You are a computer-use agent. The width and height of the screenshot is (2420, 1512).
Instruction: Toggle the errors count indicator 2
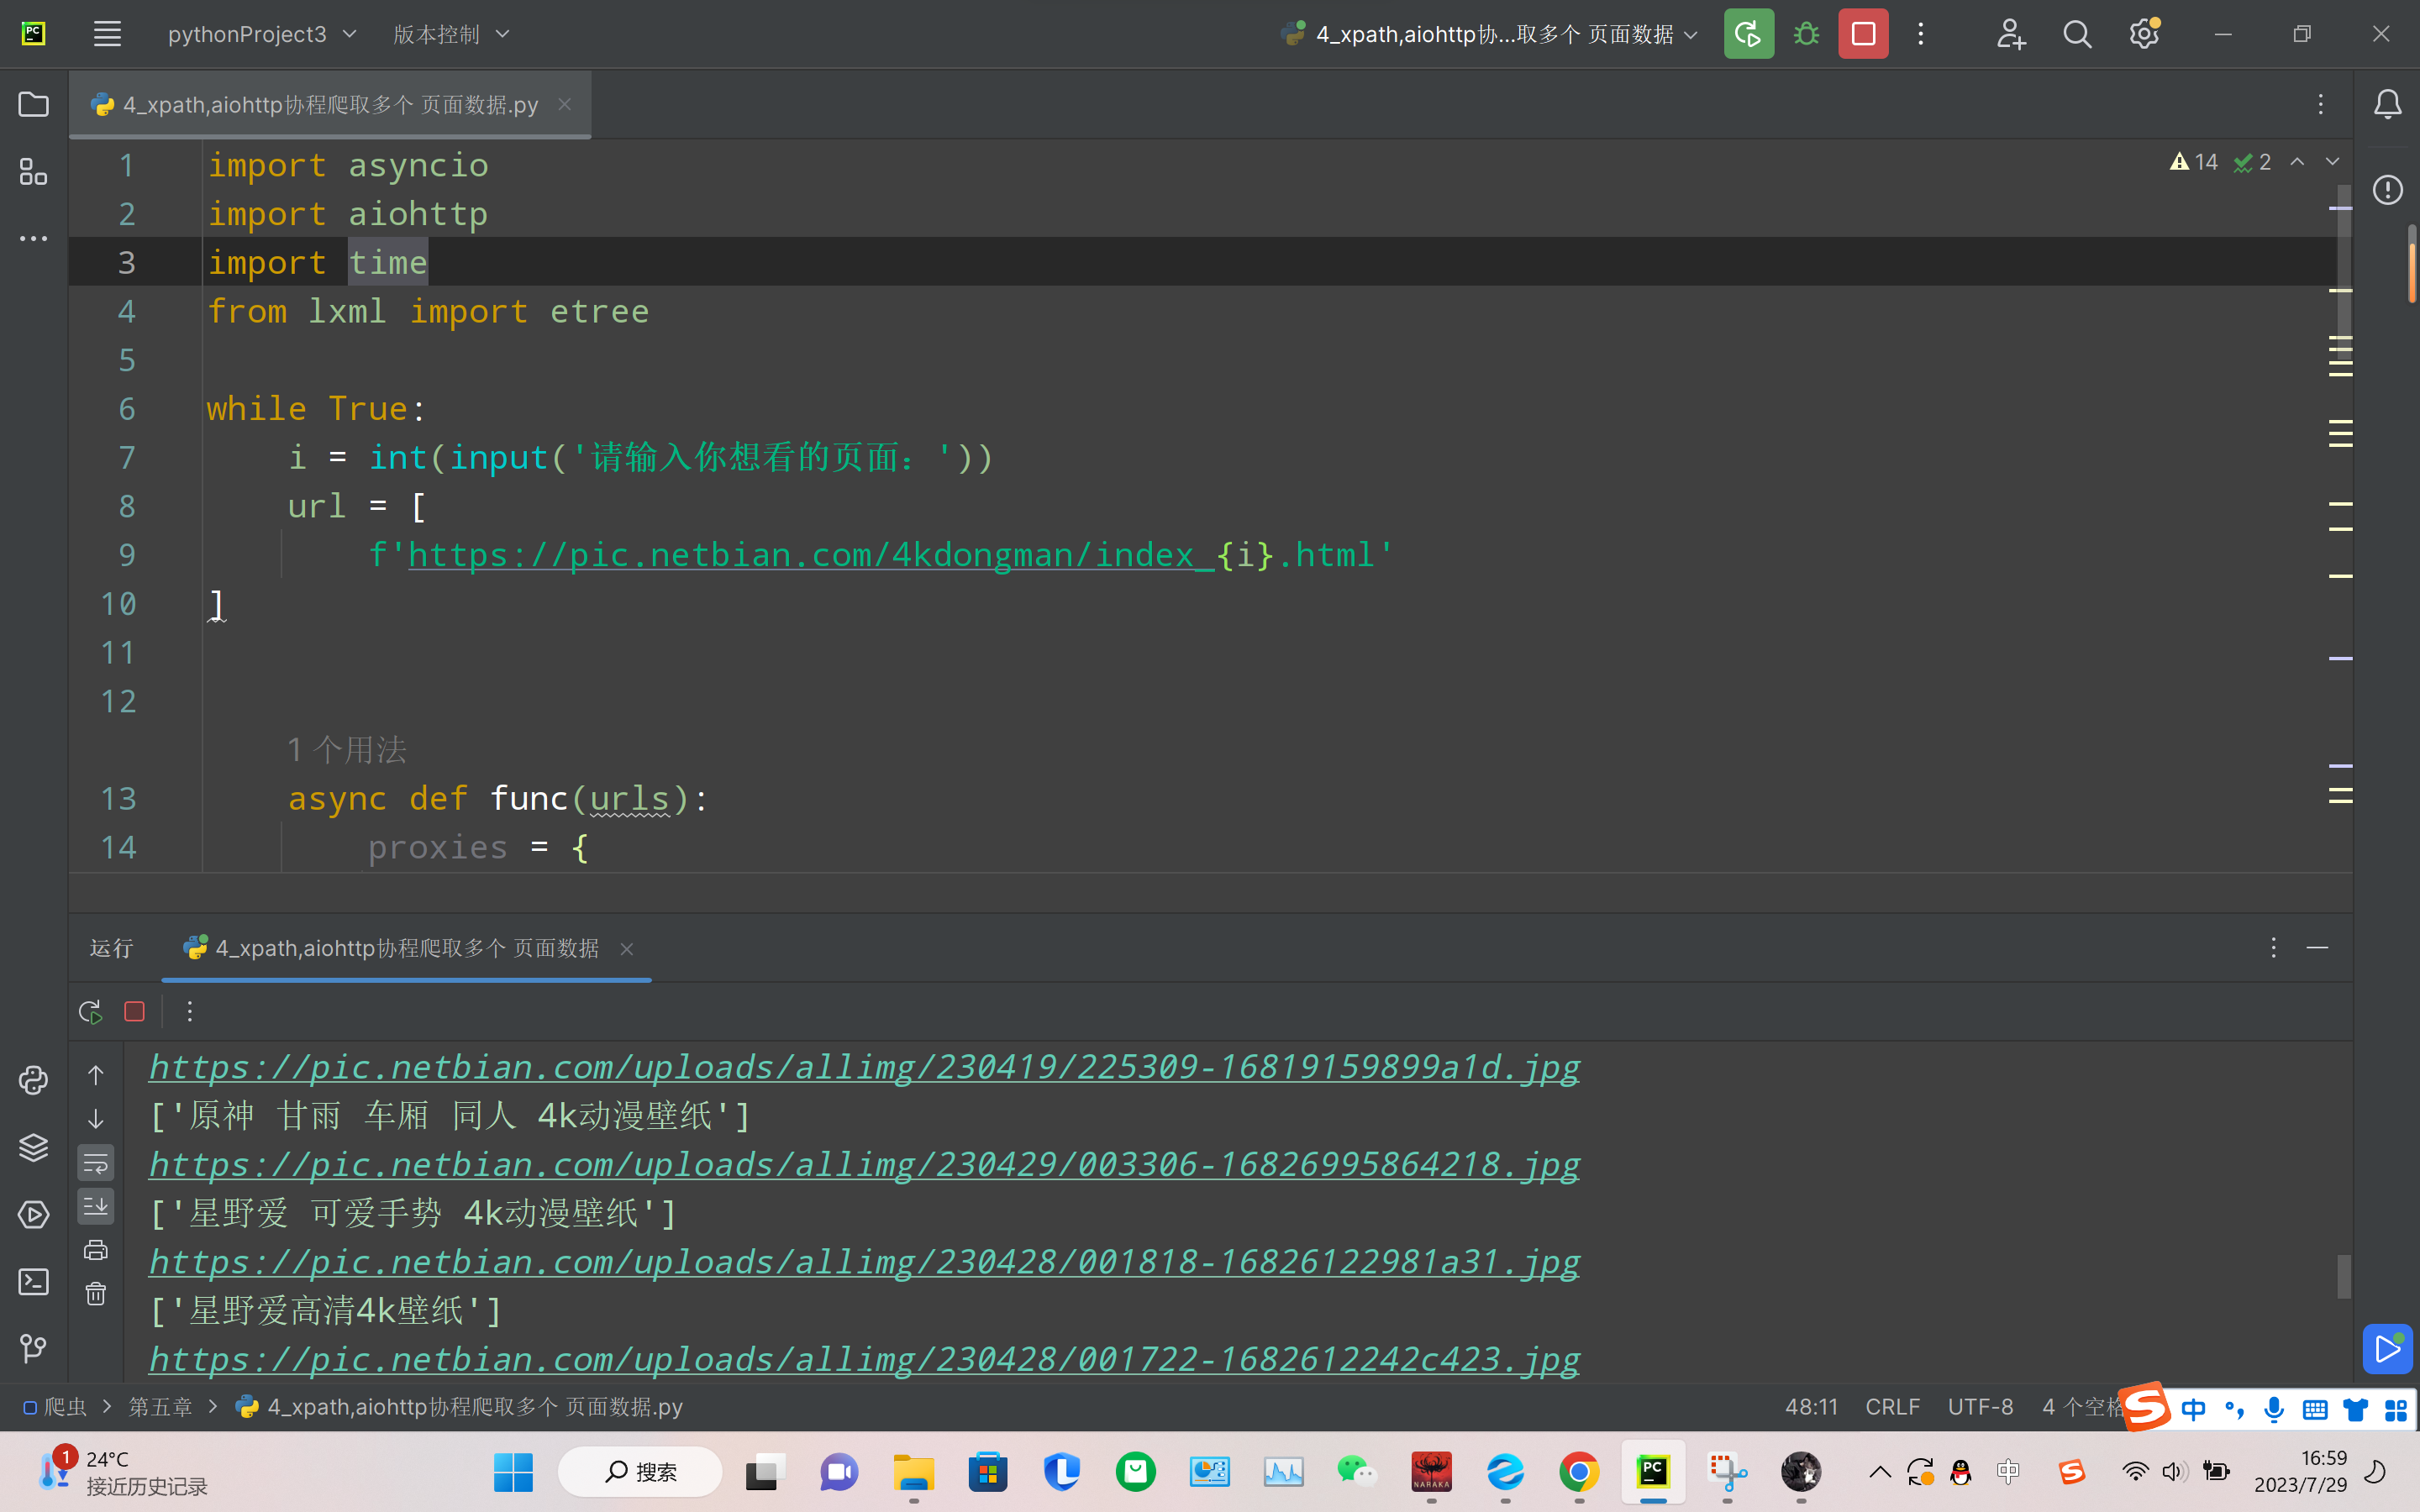(x=2251, y=162)
